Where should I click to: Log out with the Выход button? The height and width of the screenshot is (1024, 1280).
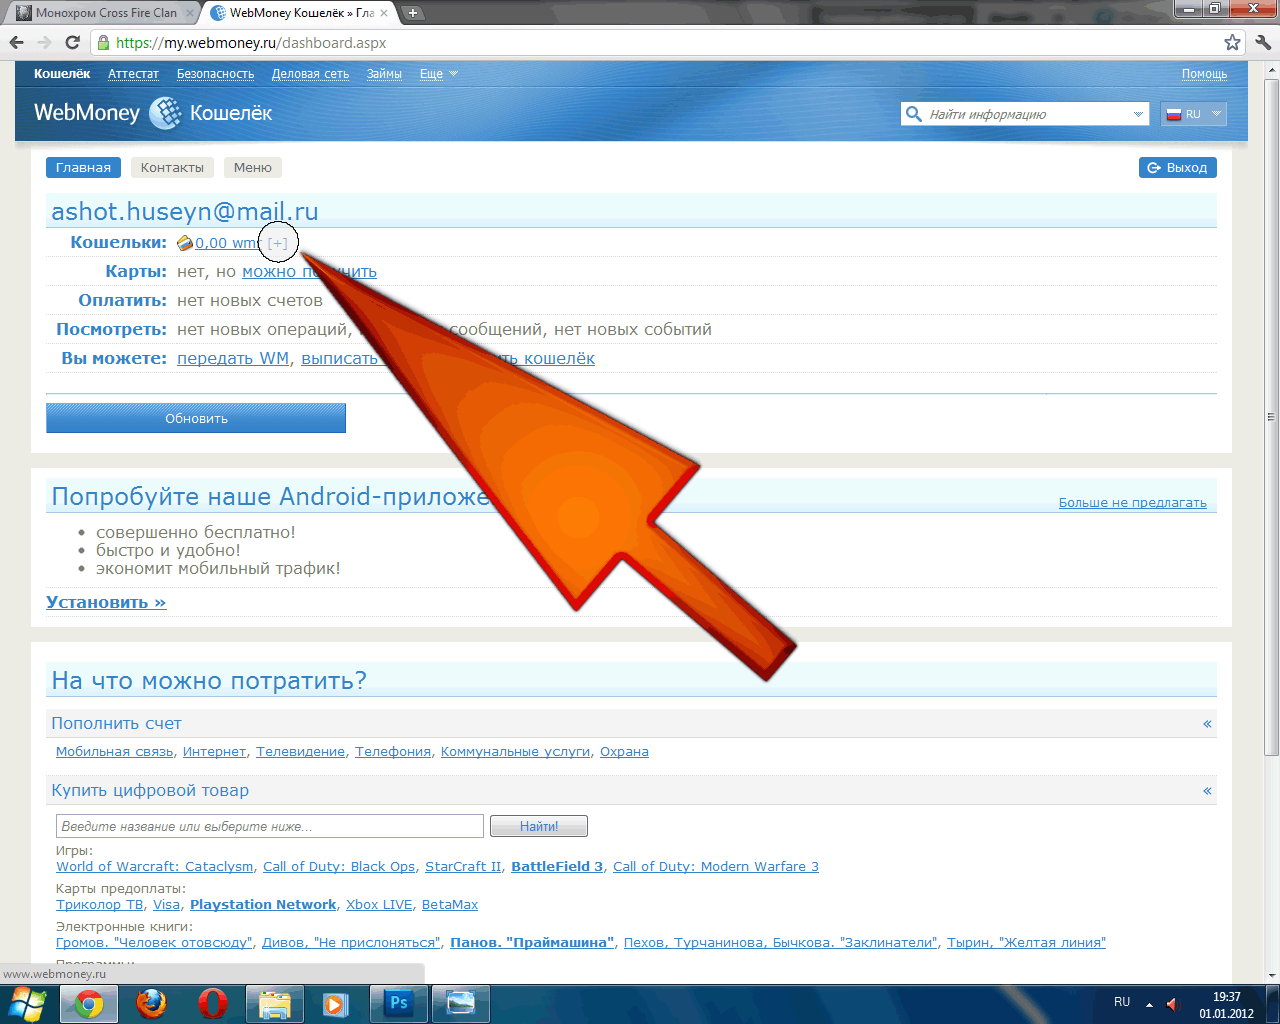click(1178, 168)
